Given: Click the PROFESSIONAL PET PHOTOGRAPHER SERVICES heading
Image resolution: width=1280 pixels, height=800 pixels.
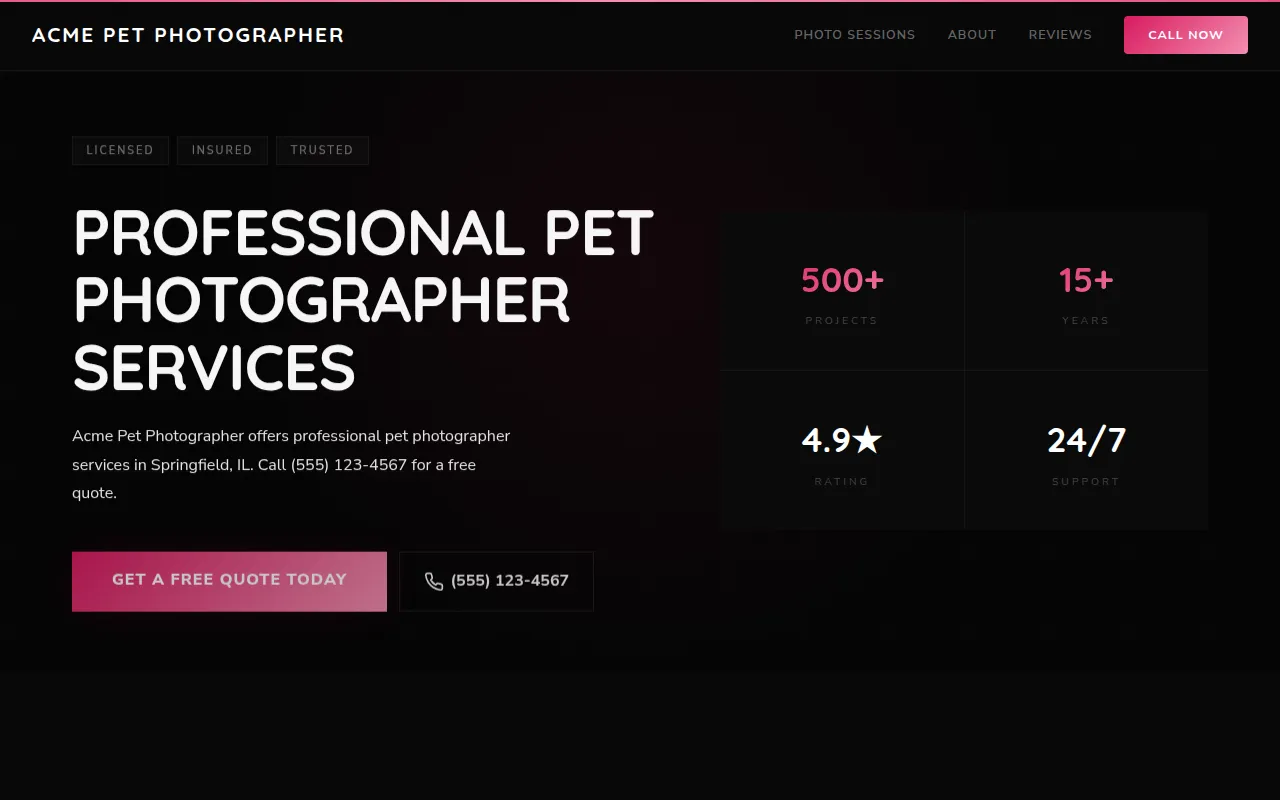Looking at the screenshot, I should coord(362,299).
